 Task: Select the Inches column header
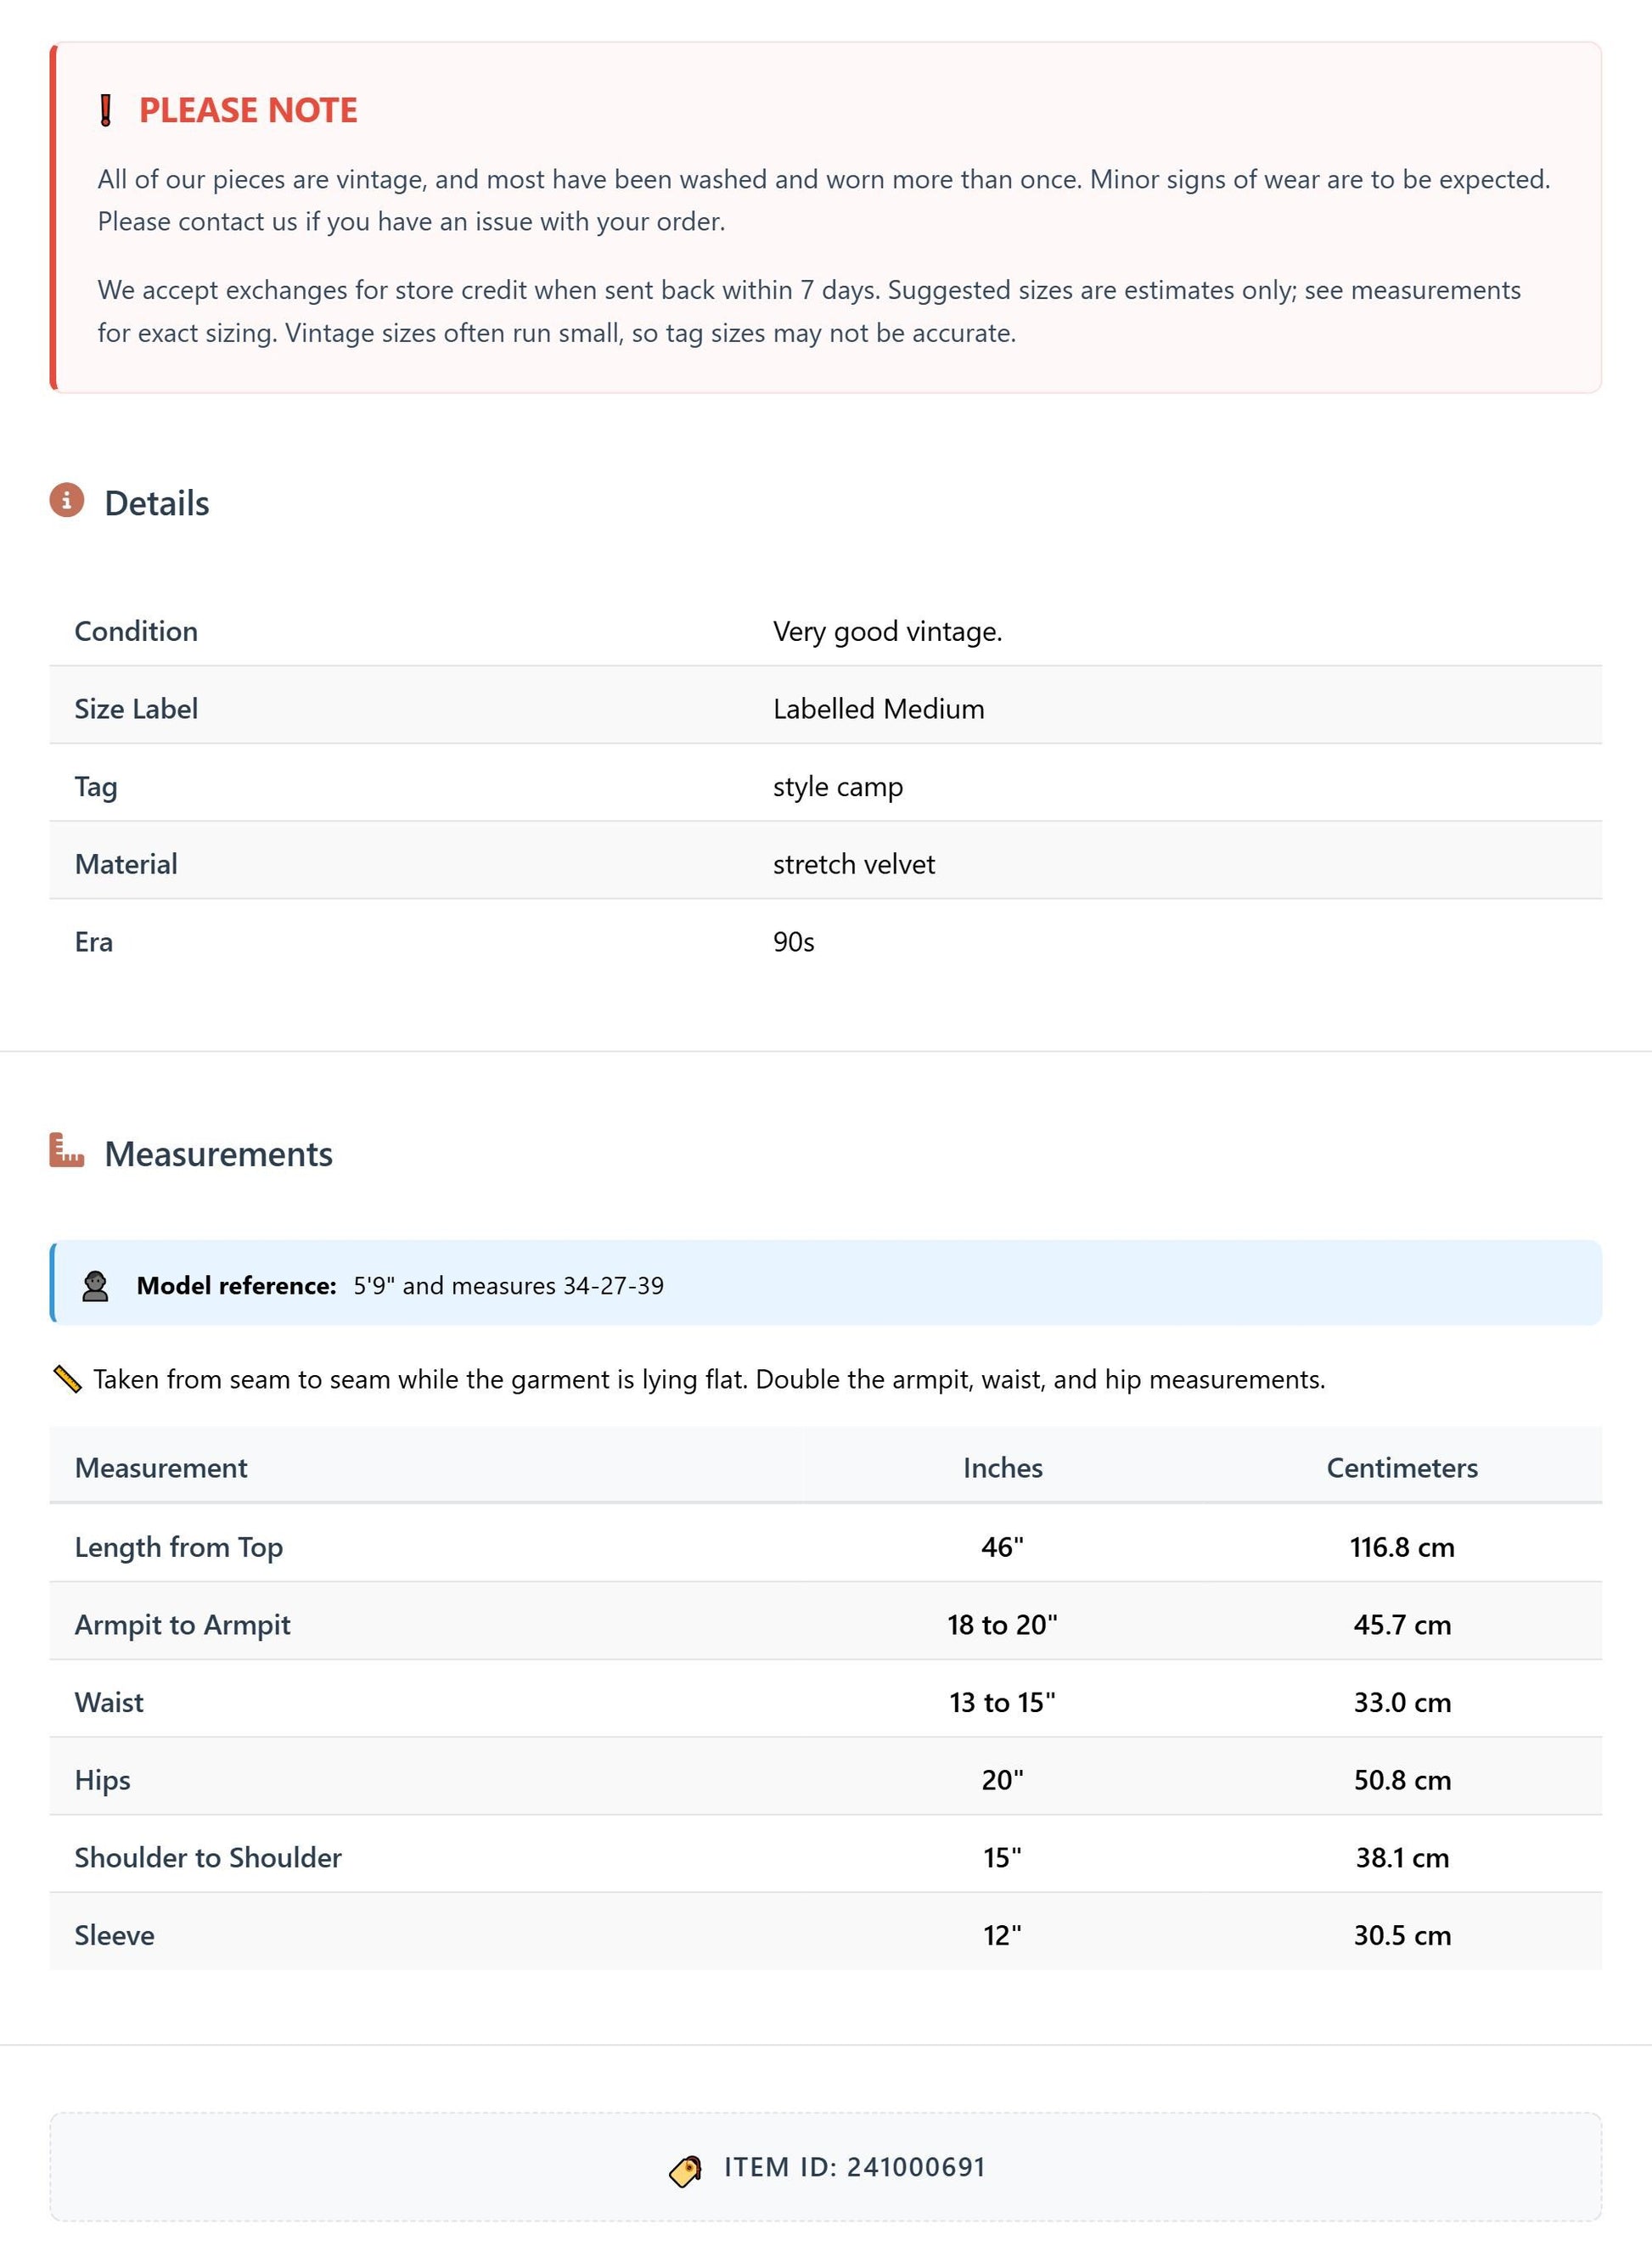click(1003, 1468)
